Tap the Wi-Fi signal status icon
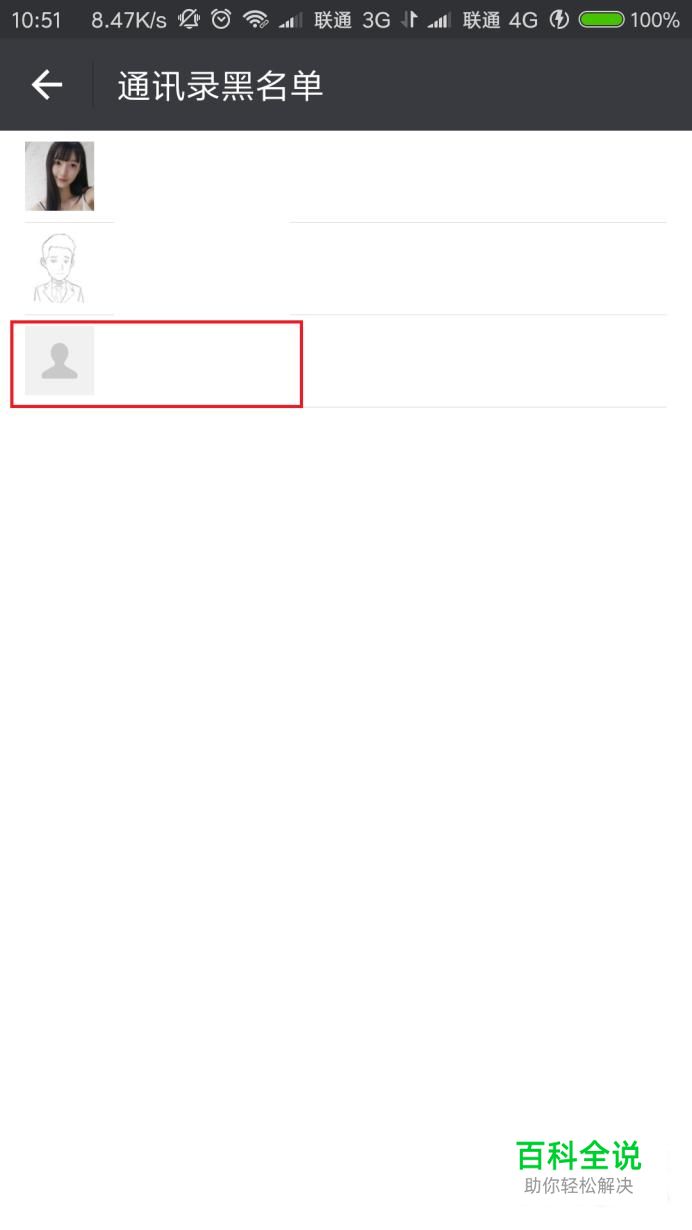 coord(256,19)
